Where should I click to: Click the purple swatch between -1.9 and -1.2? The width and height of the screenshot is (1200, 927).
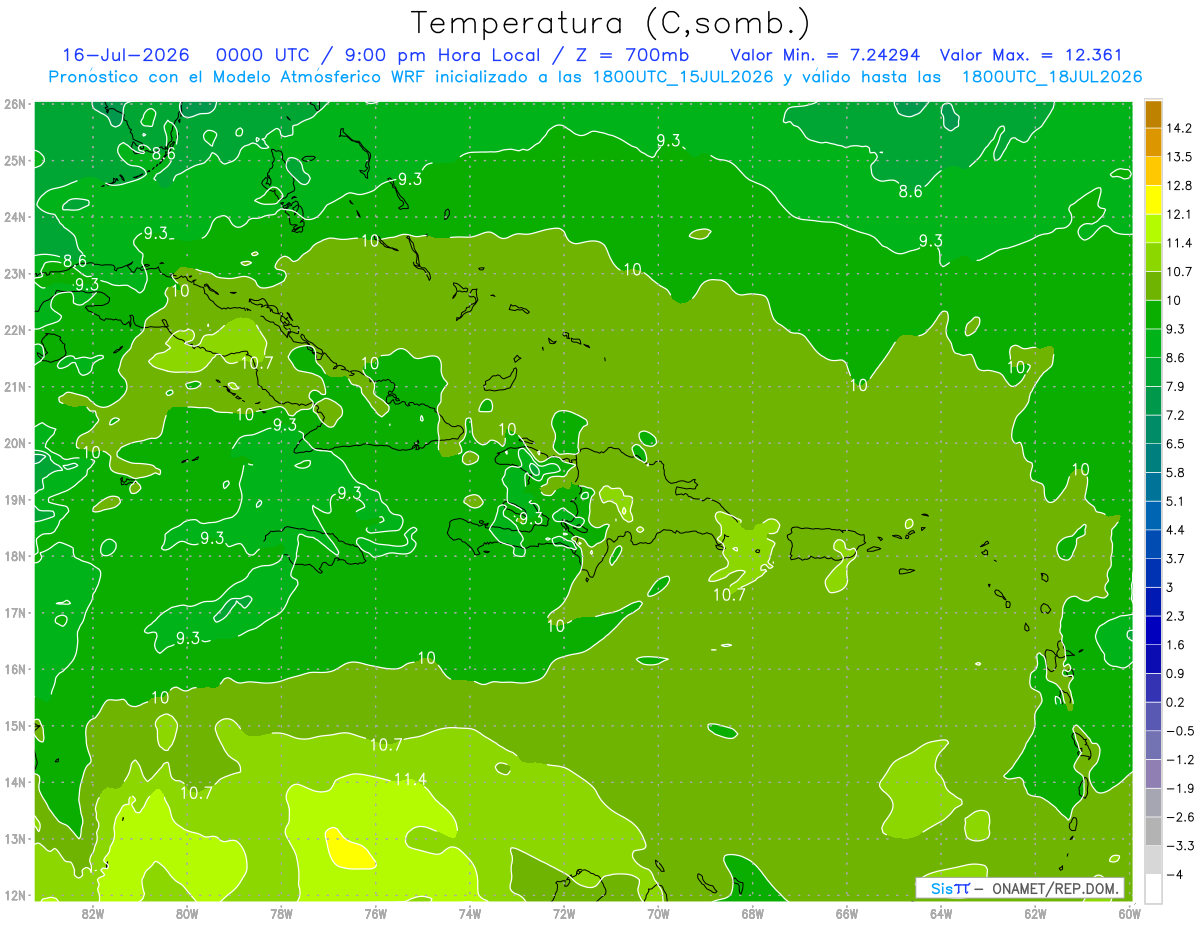1153,774
